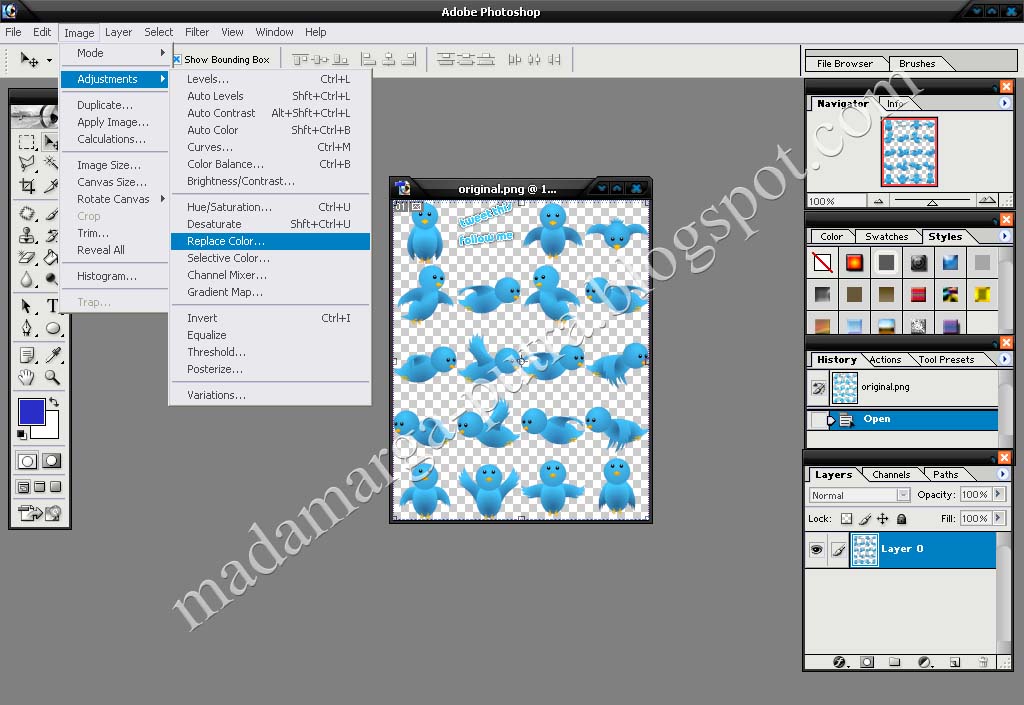This screenshot has width=1024, height=705.
Task: Open the Normal blend mode dropdown
Action: pos(859,495)
